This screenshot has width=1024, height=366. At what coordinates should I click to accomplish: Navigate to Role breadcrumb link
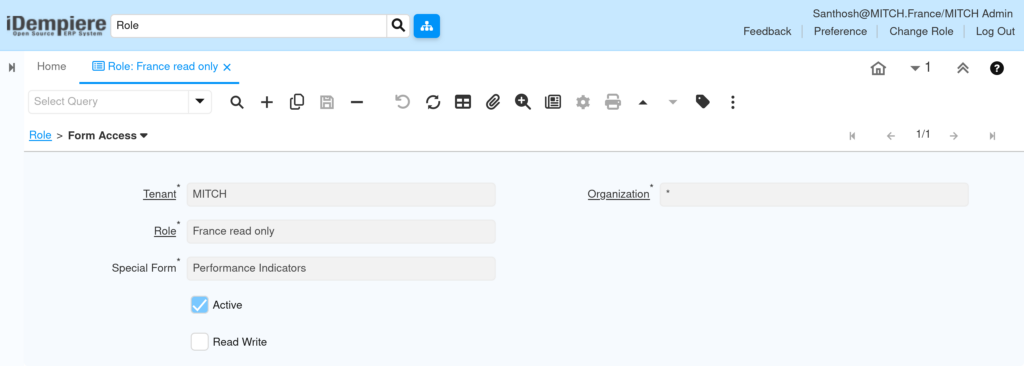pos(40,136)
